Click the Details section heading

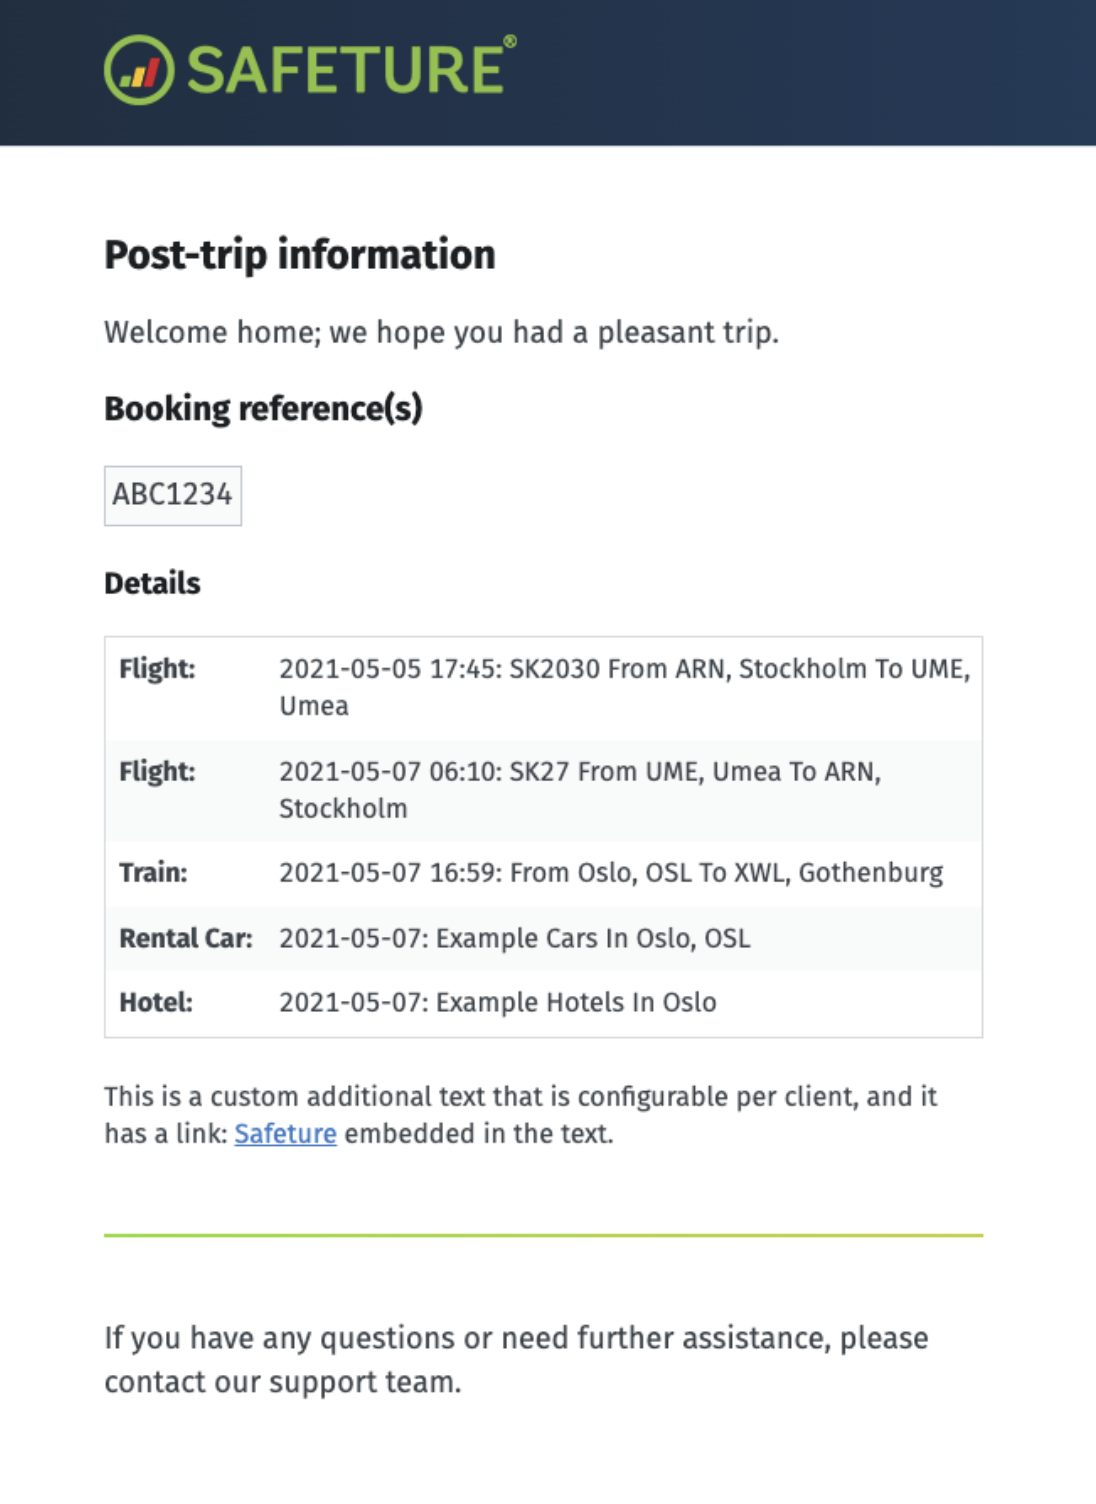(x=152, y=583)
